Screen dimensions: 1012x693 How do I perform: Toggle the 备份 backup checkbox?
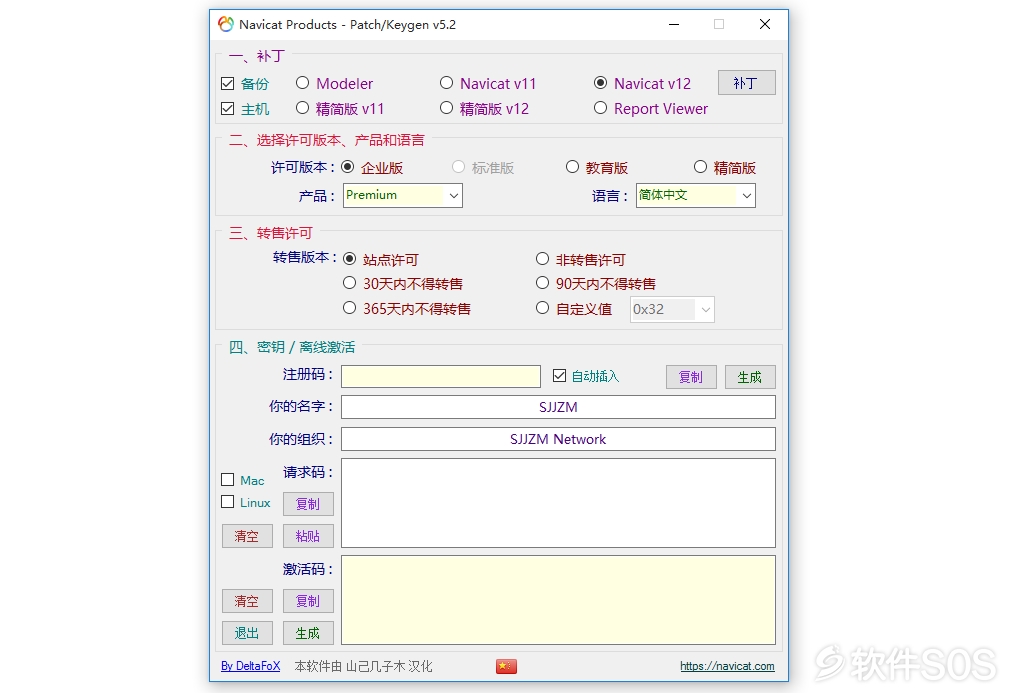227,83
